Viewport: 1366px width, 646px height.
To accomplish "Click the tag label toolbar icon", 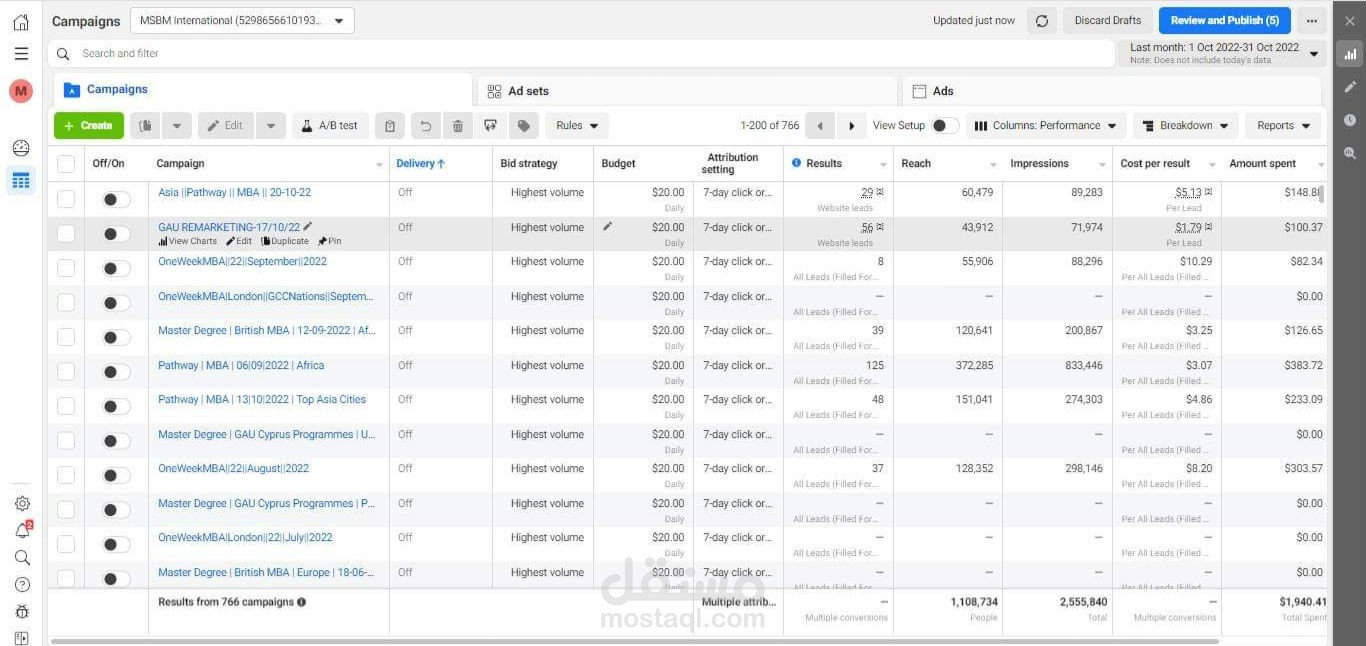I will click(523, 126).
